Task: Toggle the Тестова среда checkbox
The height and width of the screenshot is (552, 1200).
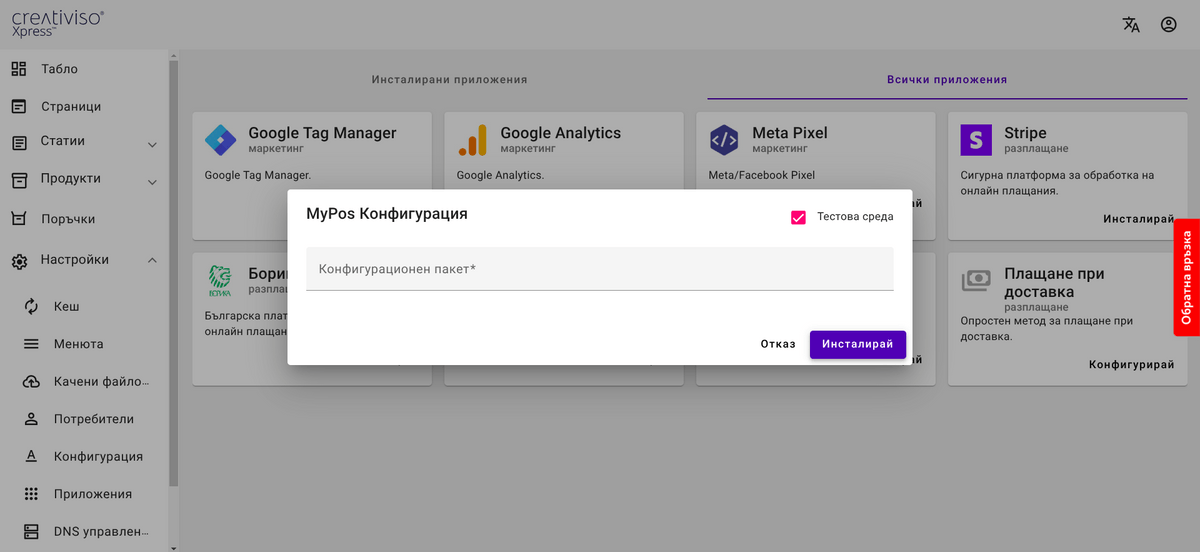Action: (798, 217)
